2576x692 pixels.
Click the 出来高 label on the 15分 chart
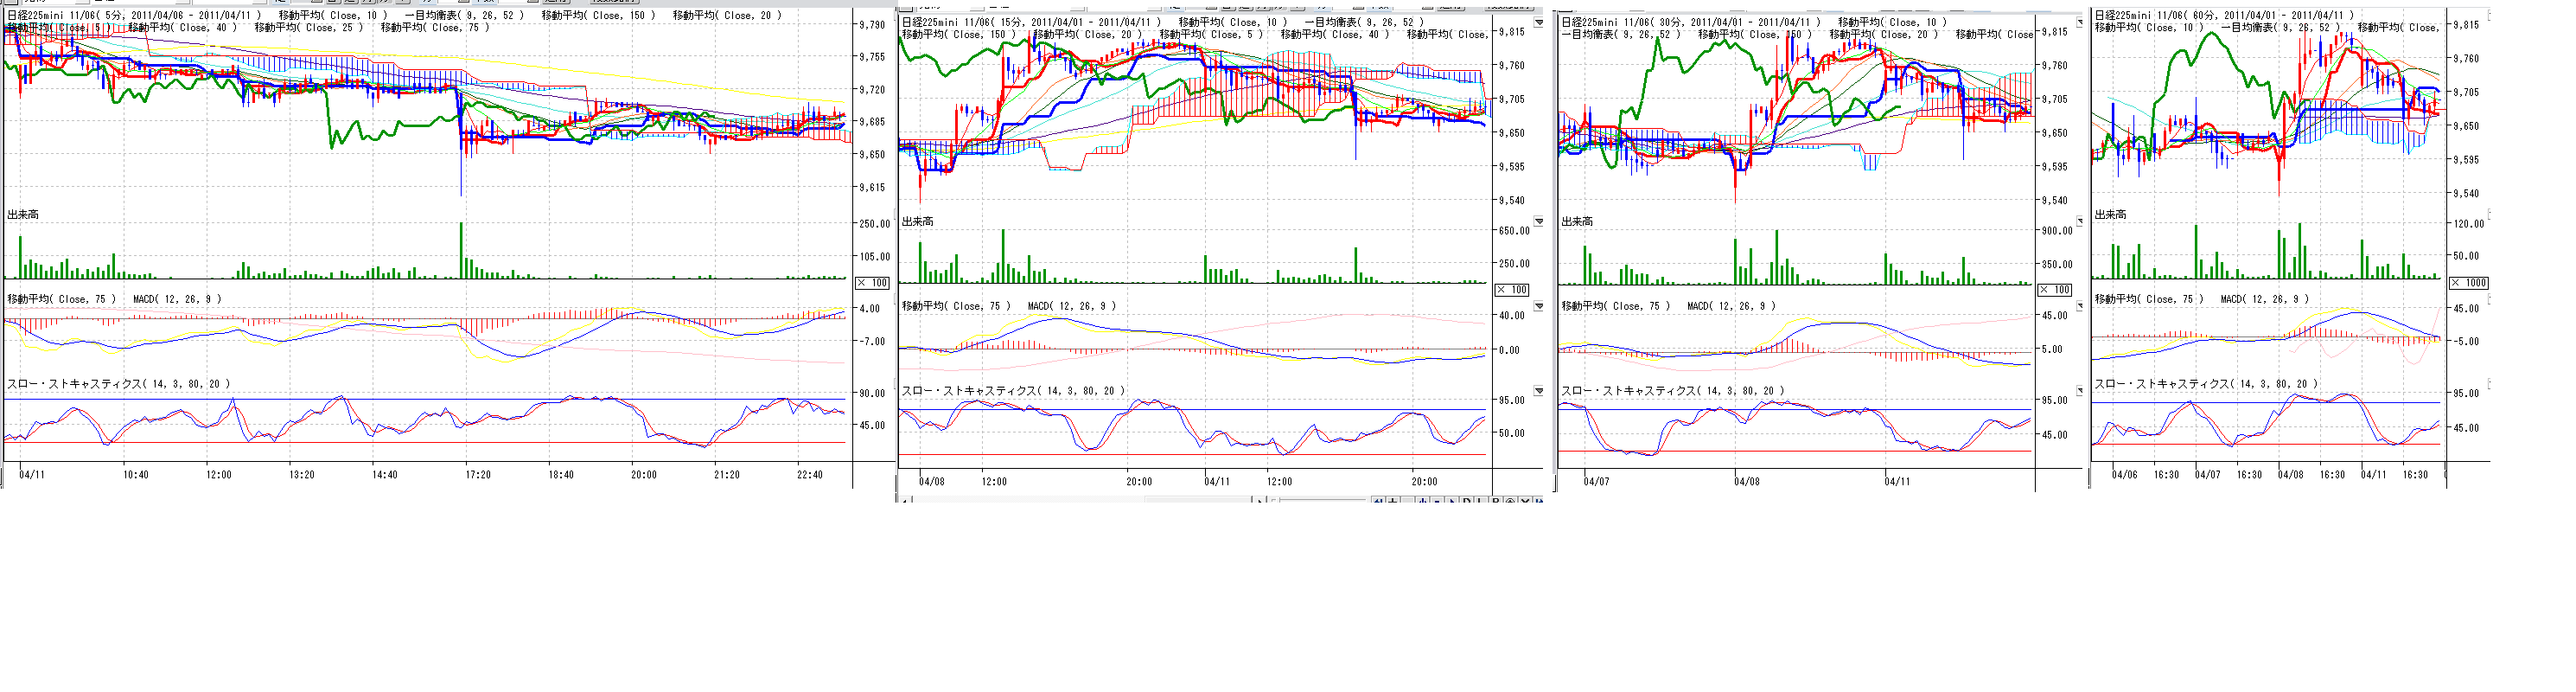(x=917, y=222)
